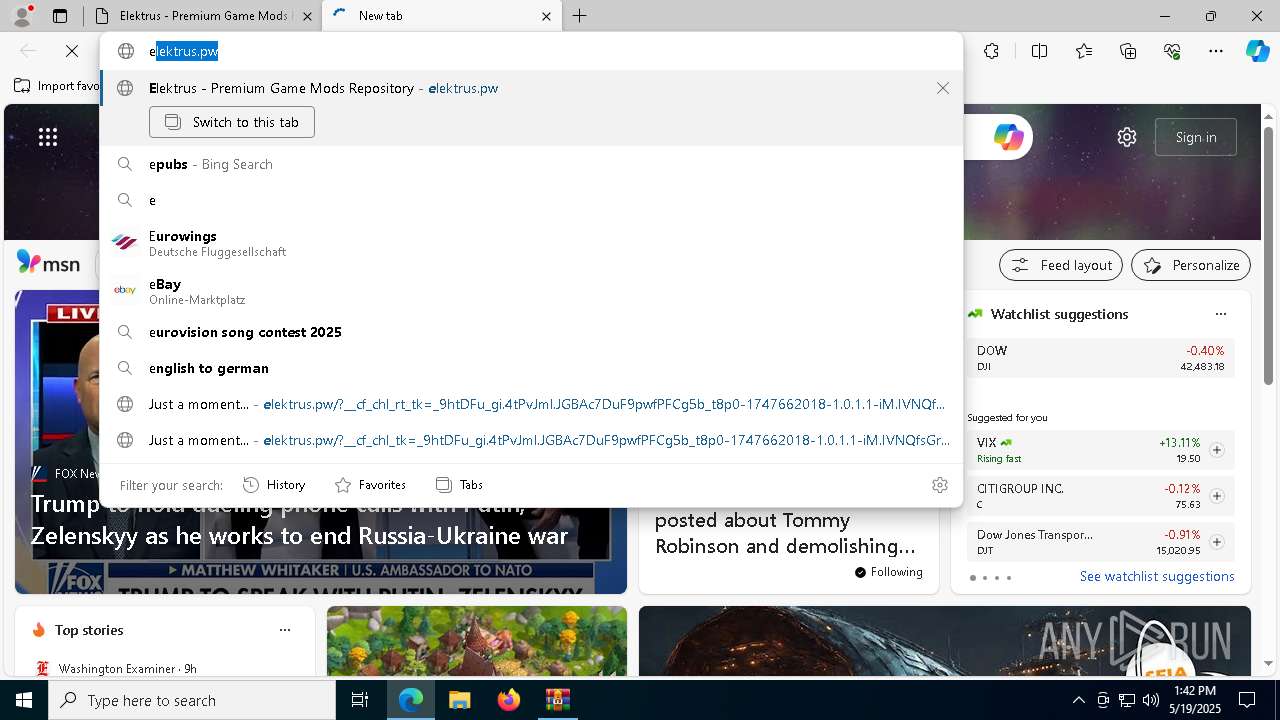Open File Explorer from taskbar
The width and height of the screenshot is (1280, 720).
click(459, 700)
